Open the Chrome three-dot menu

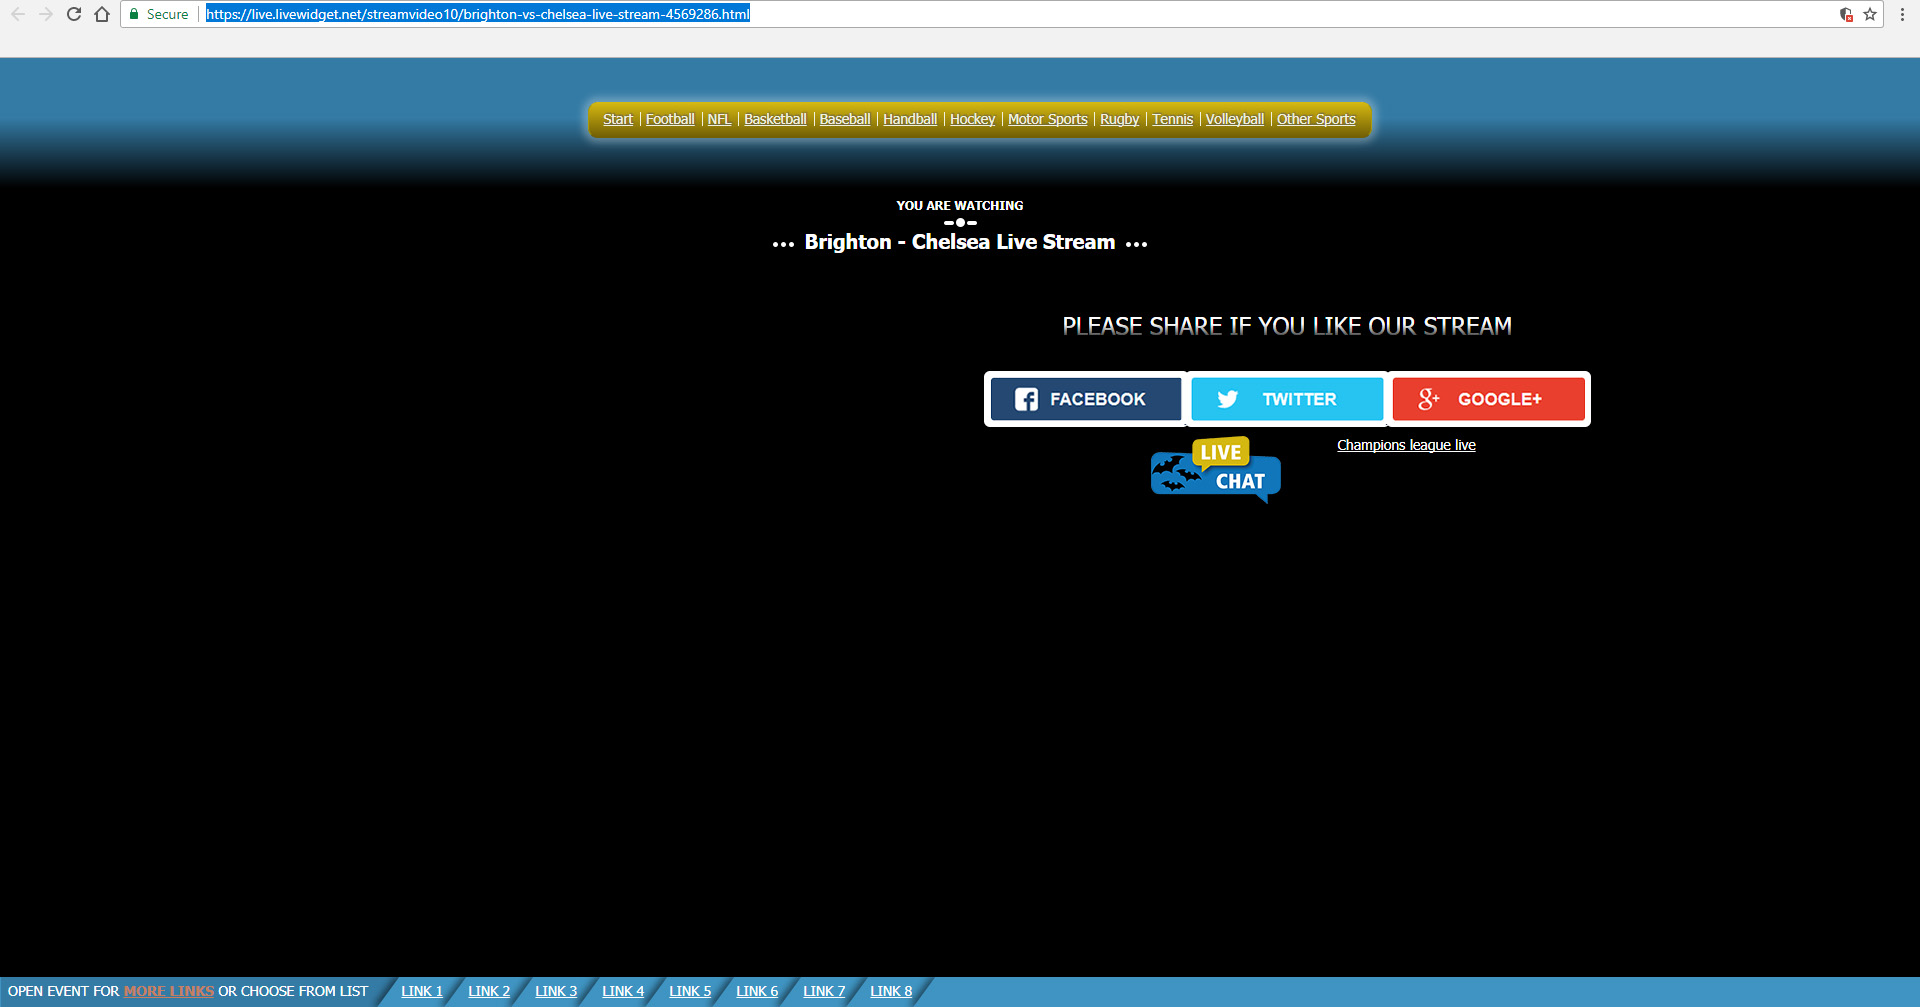[x=1902, y=14]
